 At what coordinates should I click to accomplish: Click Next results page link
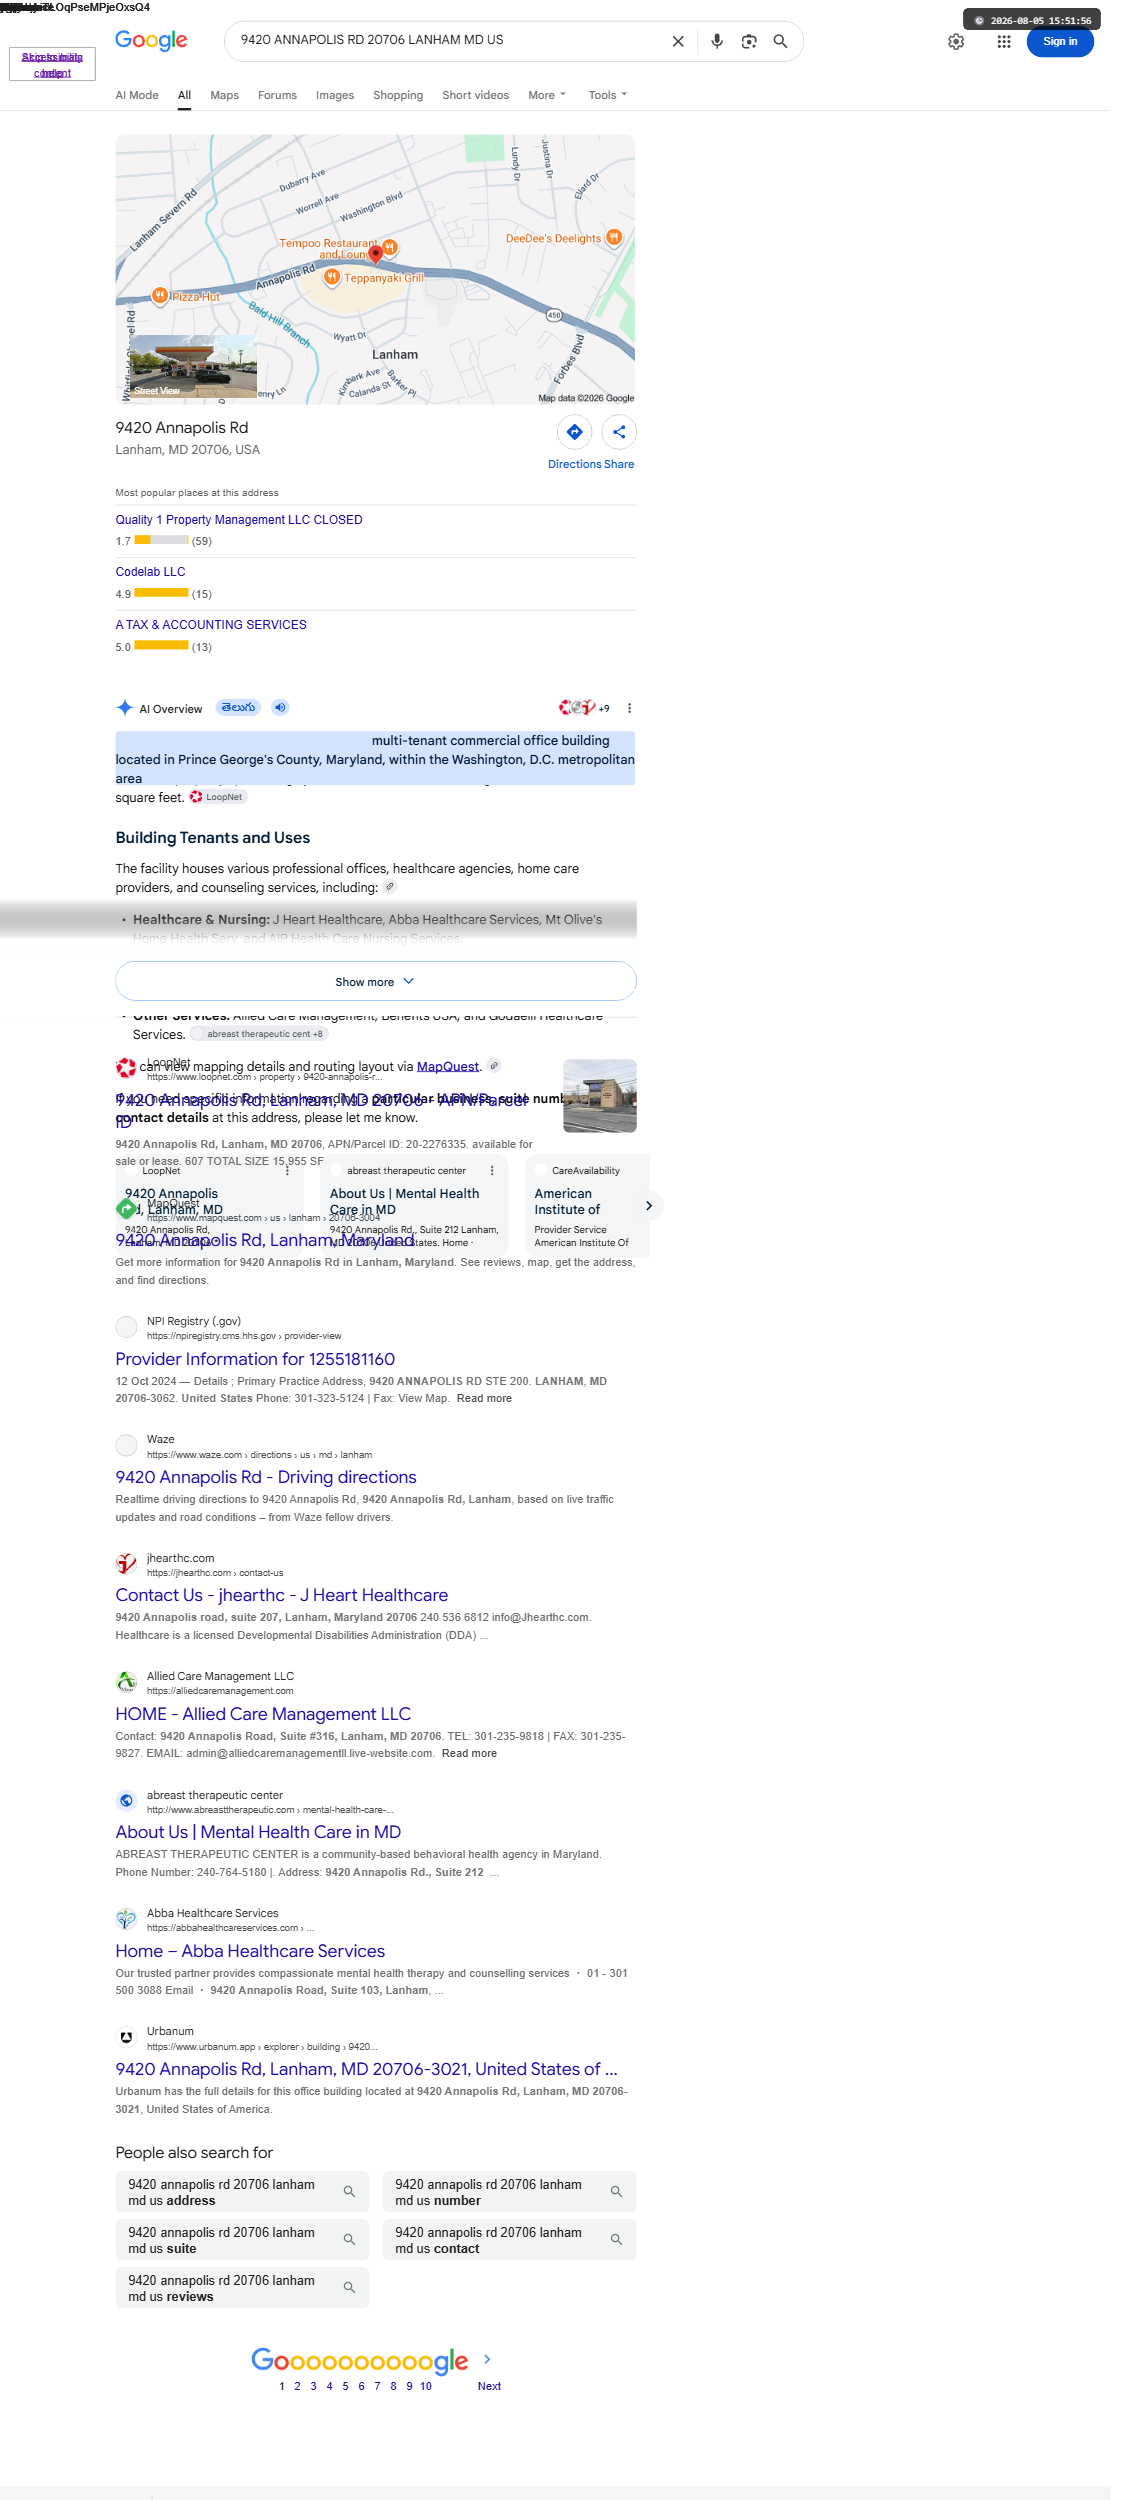tap(489, 2386)
